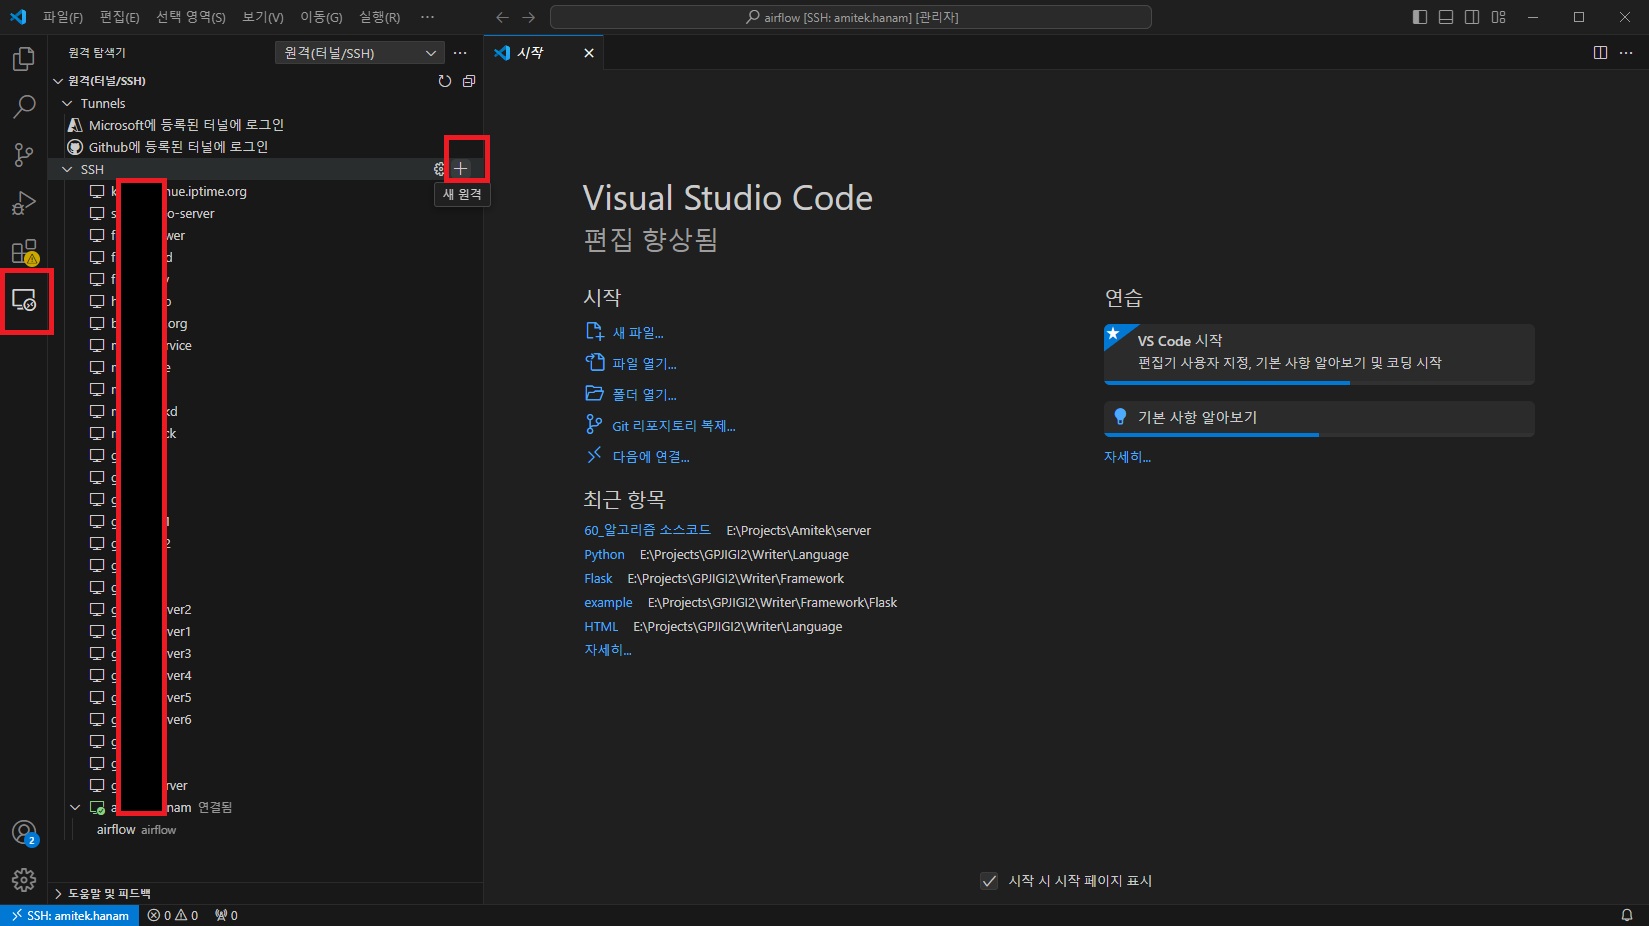Collapse all items in remote explorer
Viewport: 1649px width, 926px height.
point(469,81)
